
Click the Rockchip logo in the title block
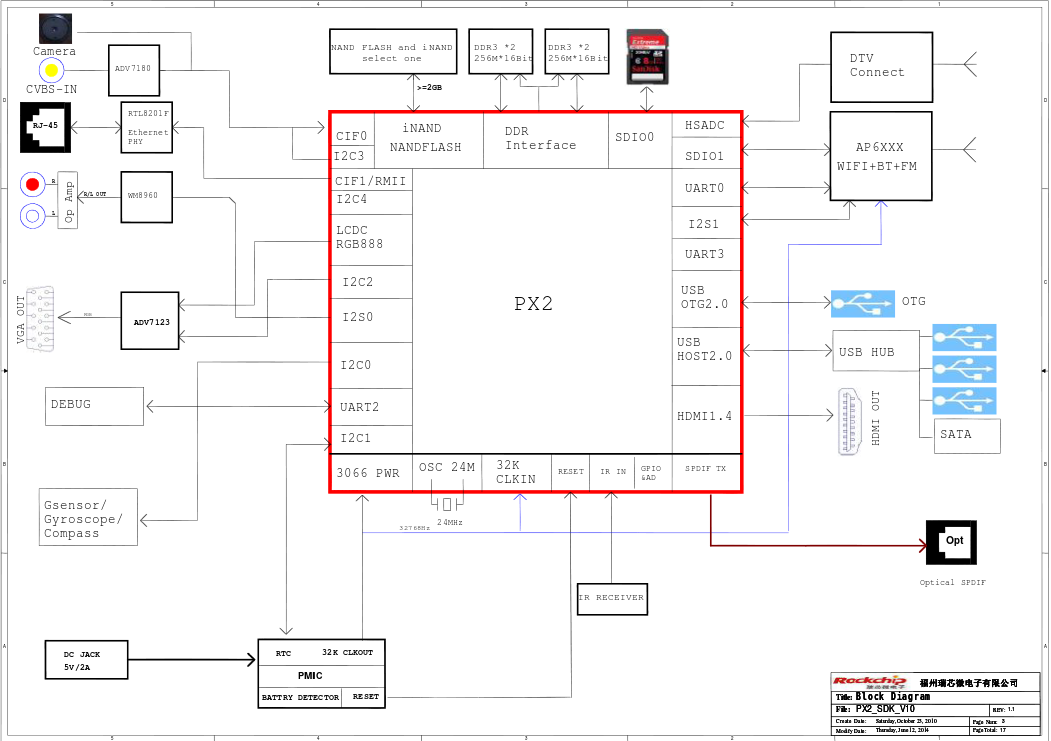coord(869,681)
